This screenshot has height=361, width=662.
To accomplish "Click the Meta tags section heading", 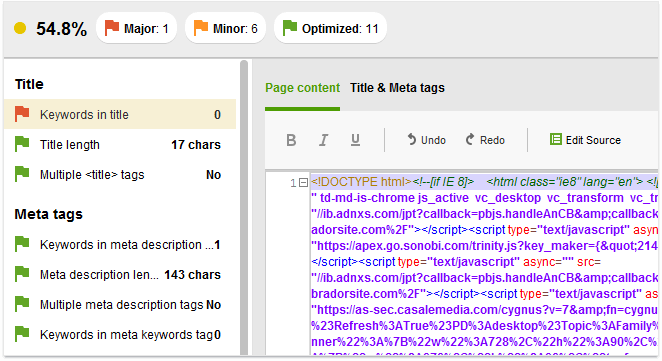I will click(49, 214).
